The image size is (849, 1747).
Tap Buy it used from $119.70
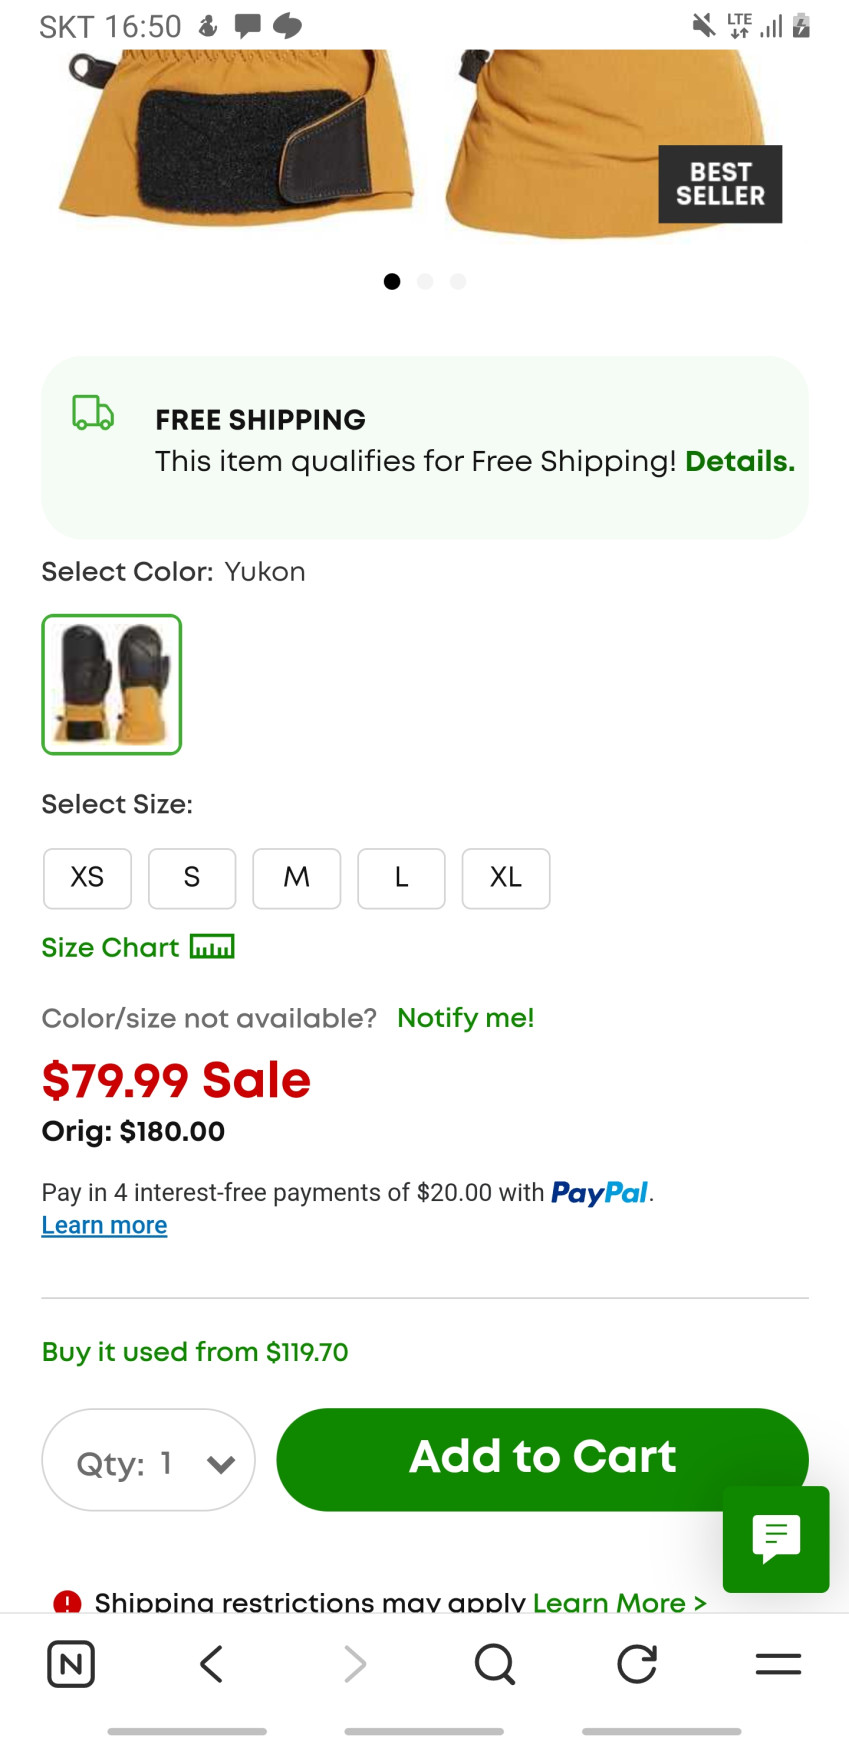point(195,1352)
